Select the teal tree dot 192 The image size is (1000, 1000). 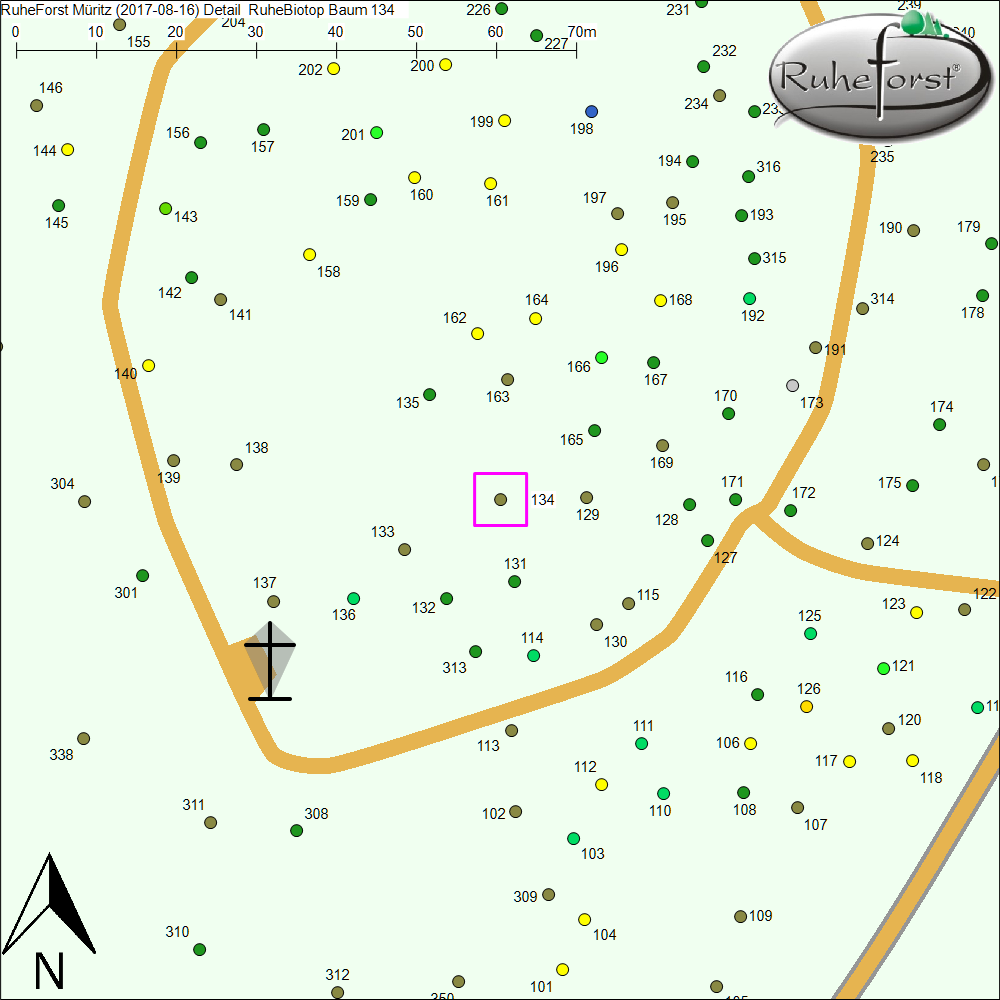(x=750, y=299)
